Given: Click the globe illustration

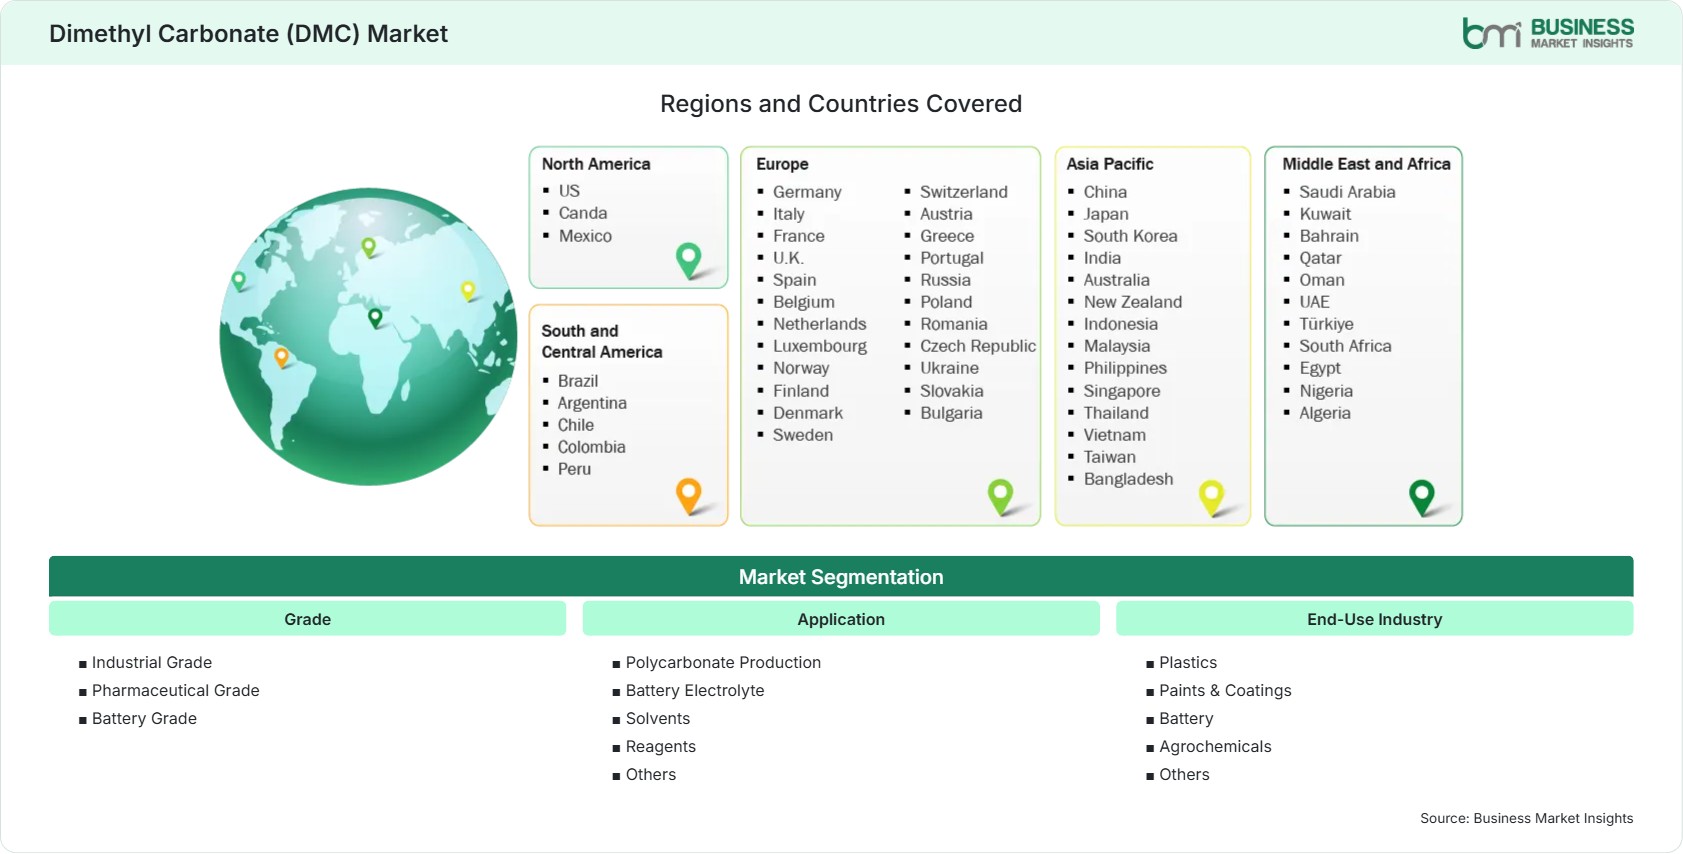Looking at the screenshot, I should point(369,337).
